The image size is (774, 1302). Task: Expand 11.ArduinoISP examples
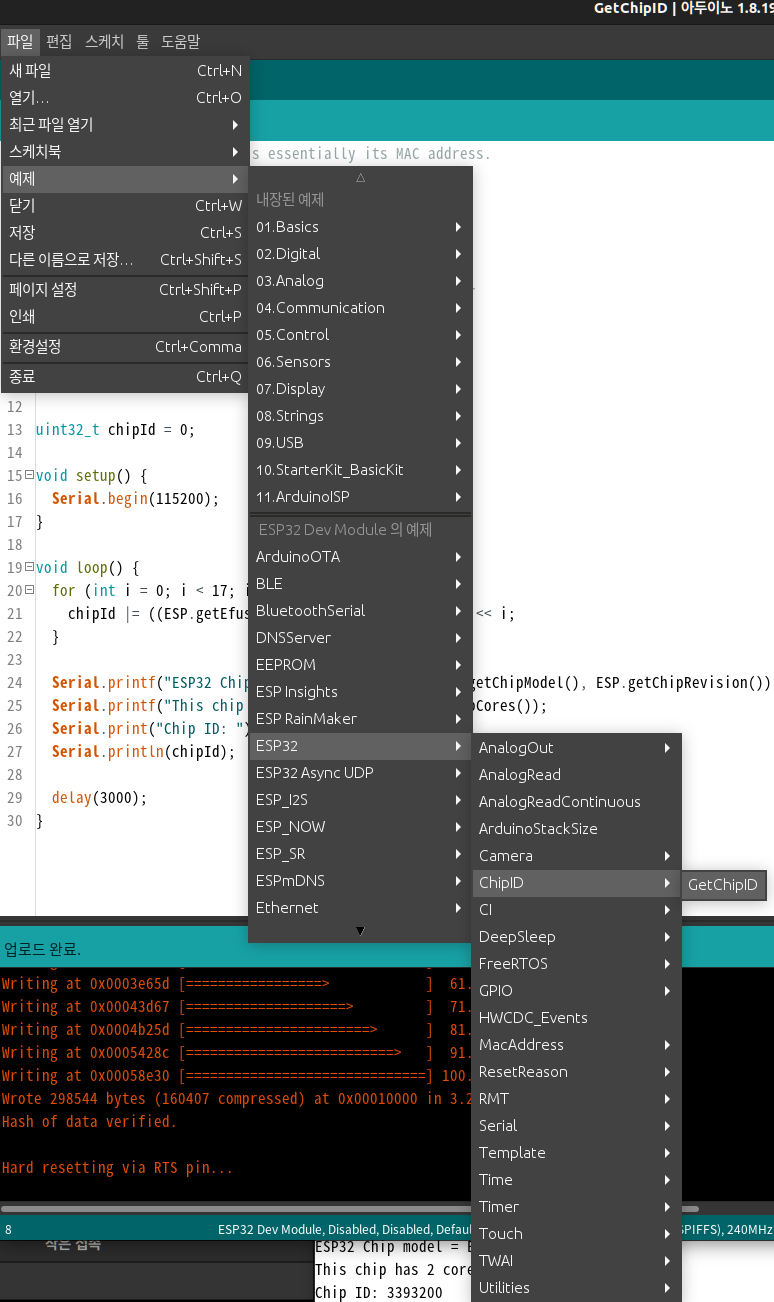point(360,497)
